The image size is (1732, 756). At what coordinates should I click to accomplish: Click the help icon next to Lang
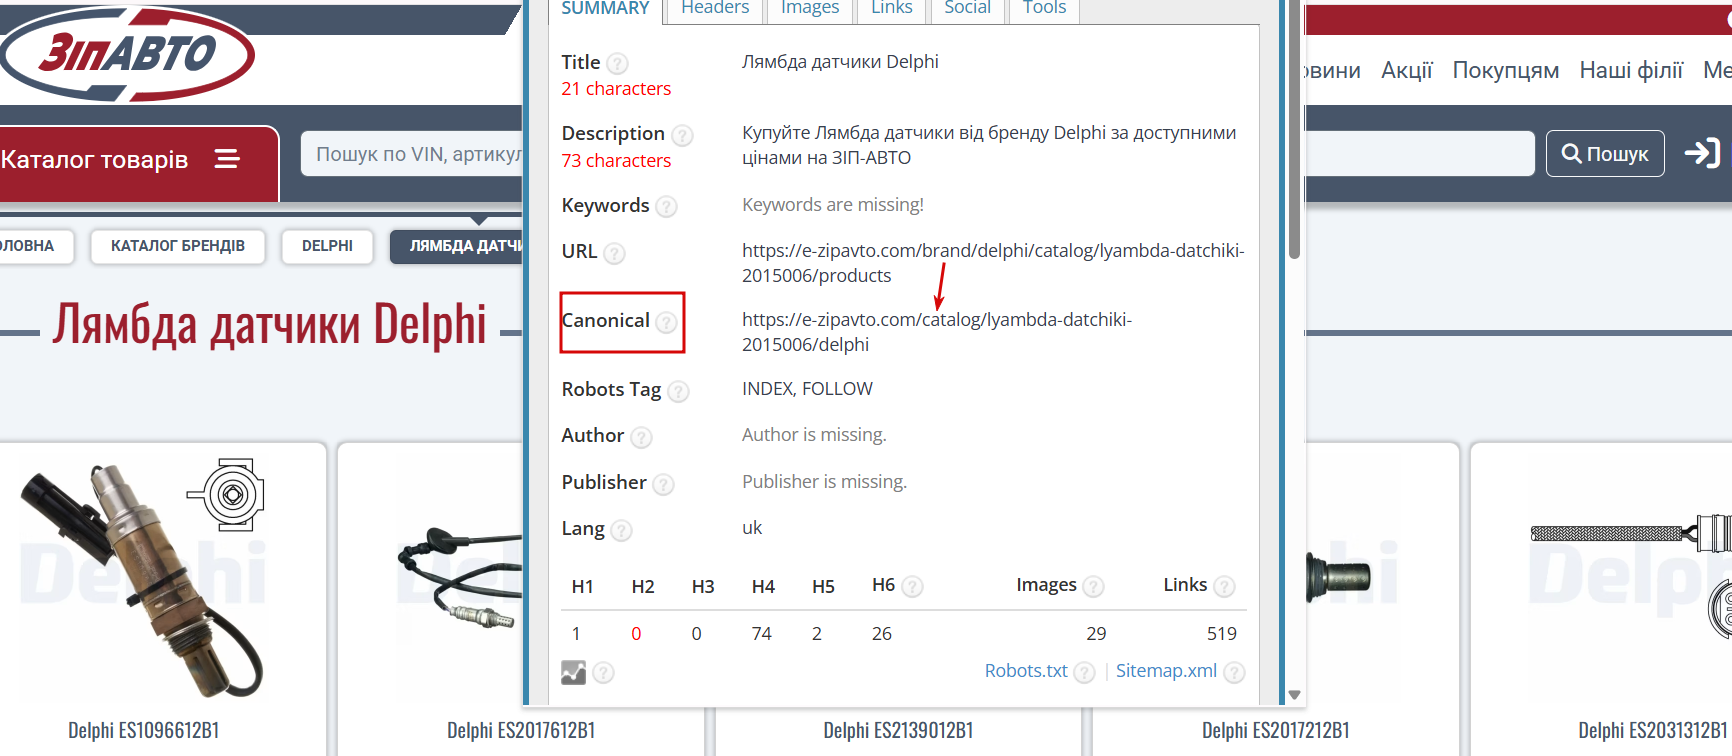click(x=621, y=530)
